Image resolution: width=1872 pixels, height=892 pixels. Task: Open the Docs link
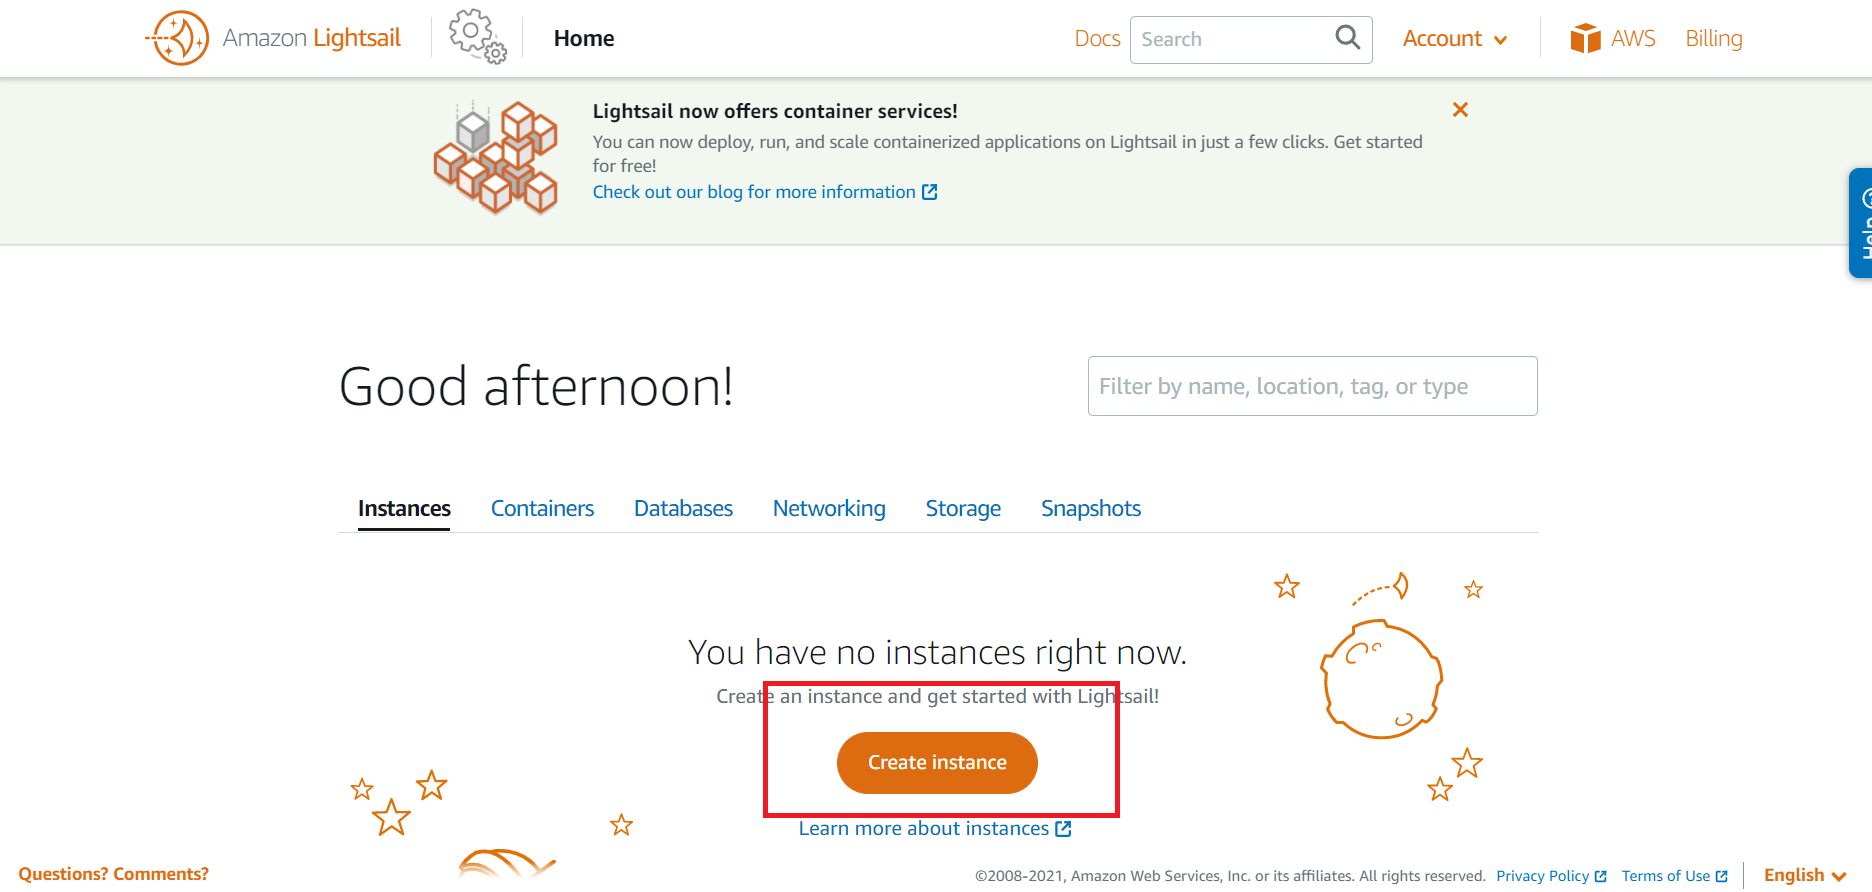click(1097, 39)
